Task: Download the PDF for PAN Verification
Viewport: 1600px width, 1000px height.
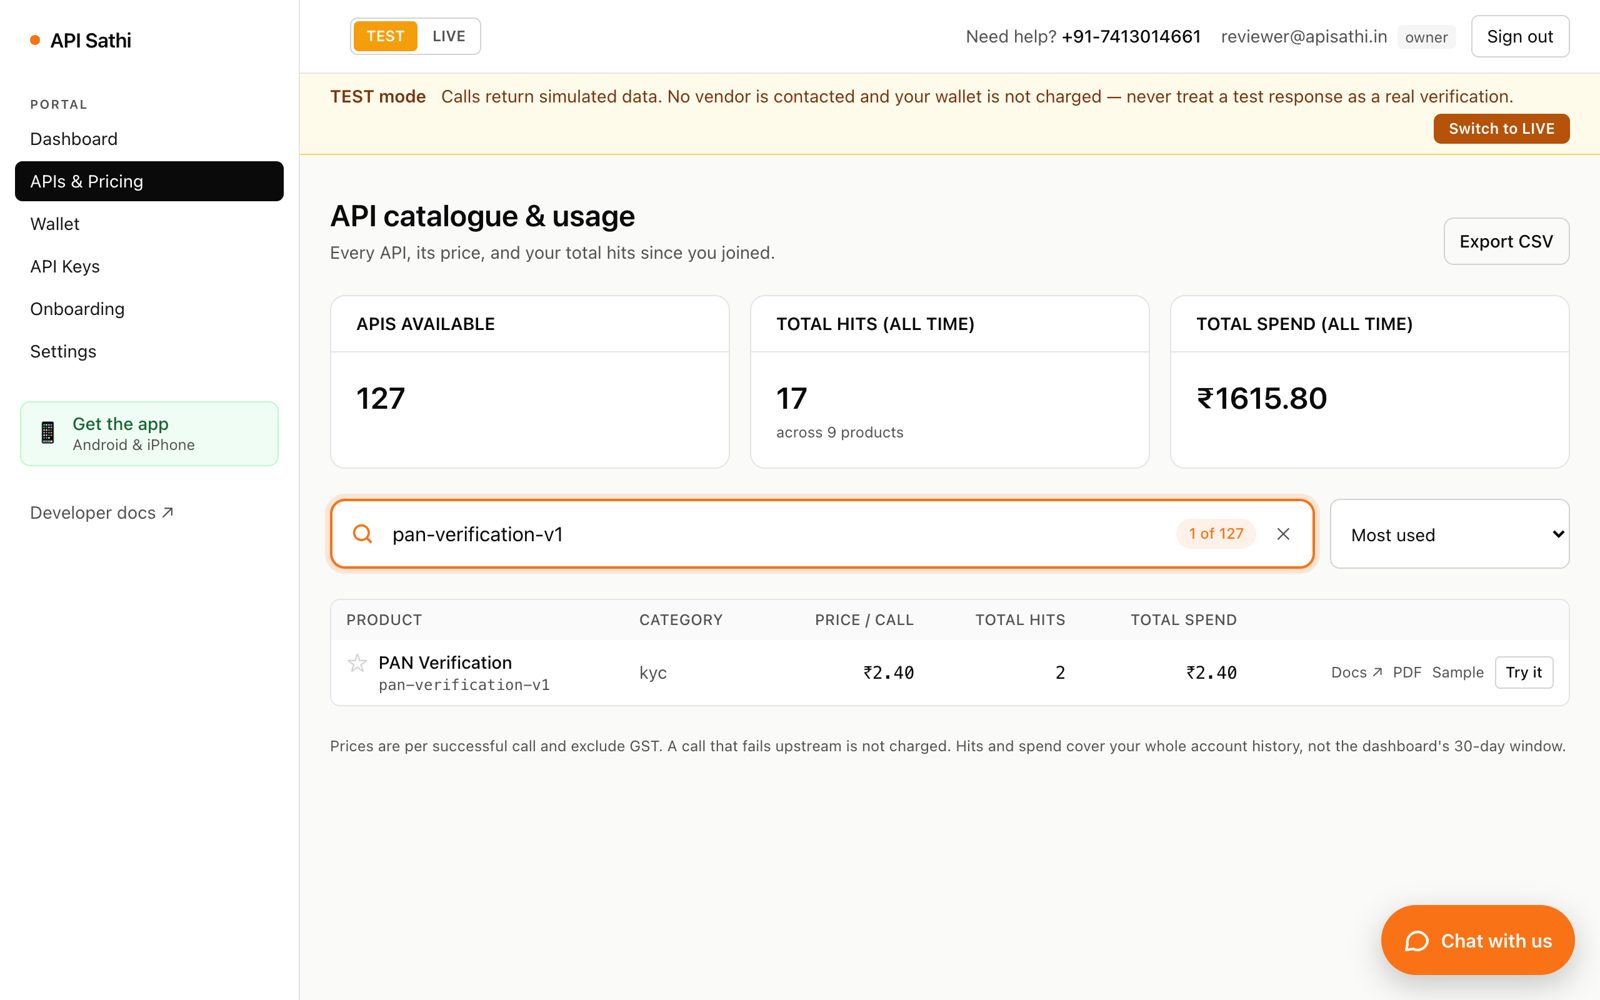Action: [x=1407, y=672]
